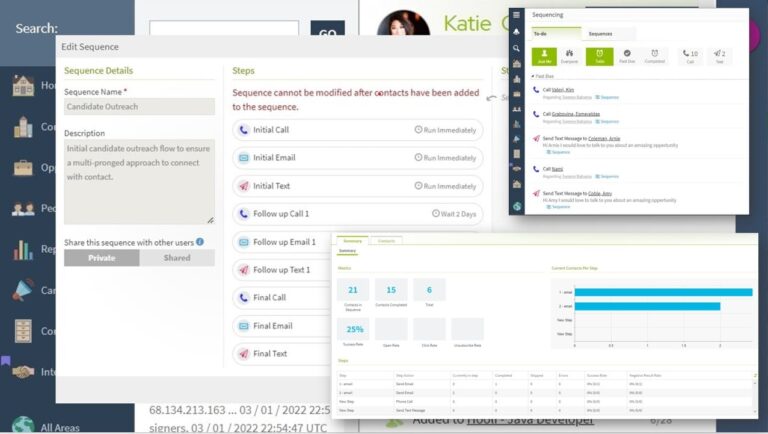Open contact link Valeri, Kim
Viewport: 768px width, 434px height.
tap(563, 90)
